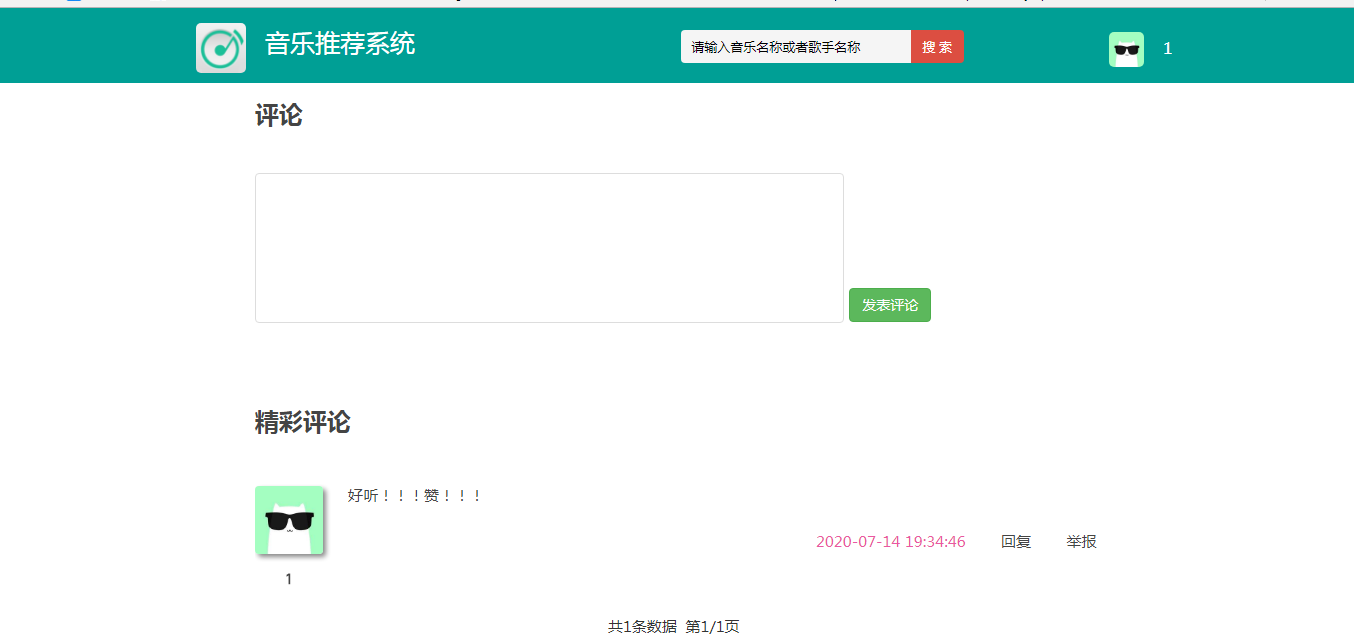Click the avatar of user 1 under the comment

[290, 520]
